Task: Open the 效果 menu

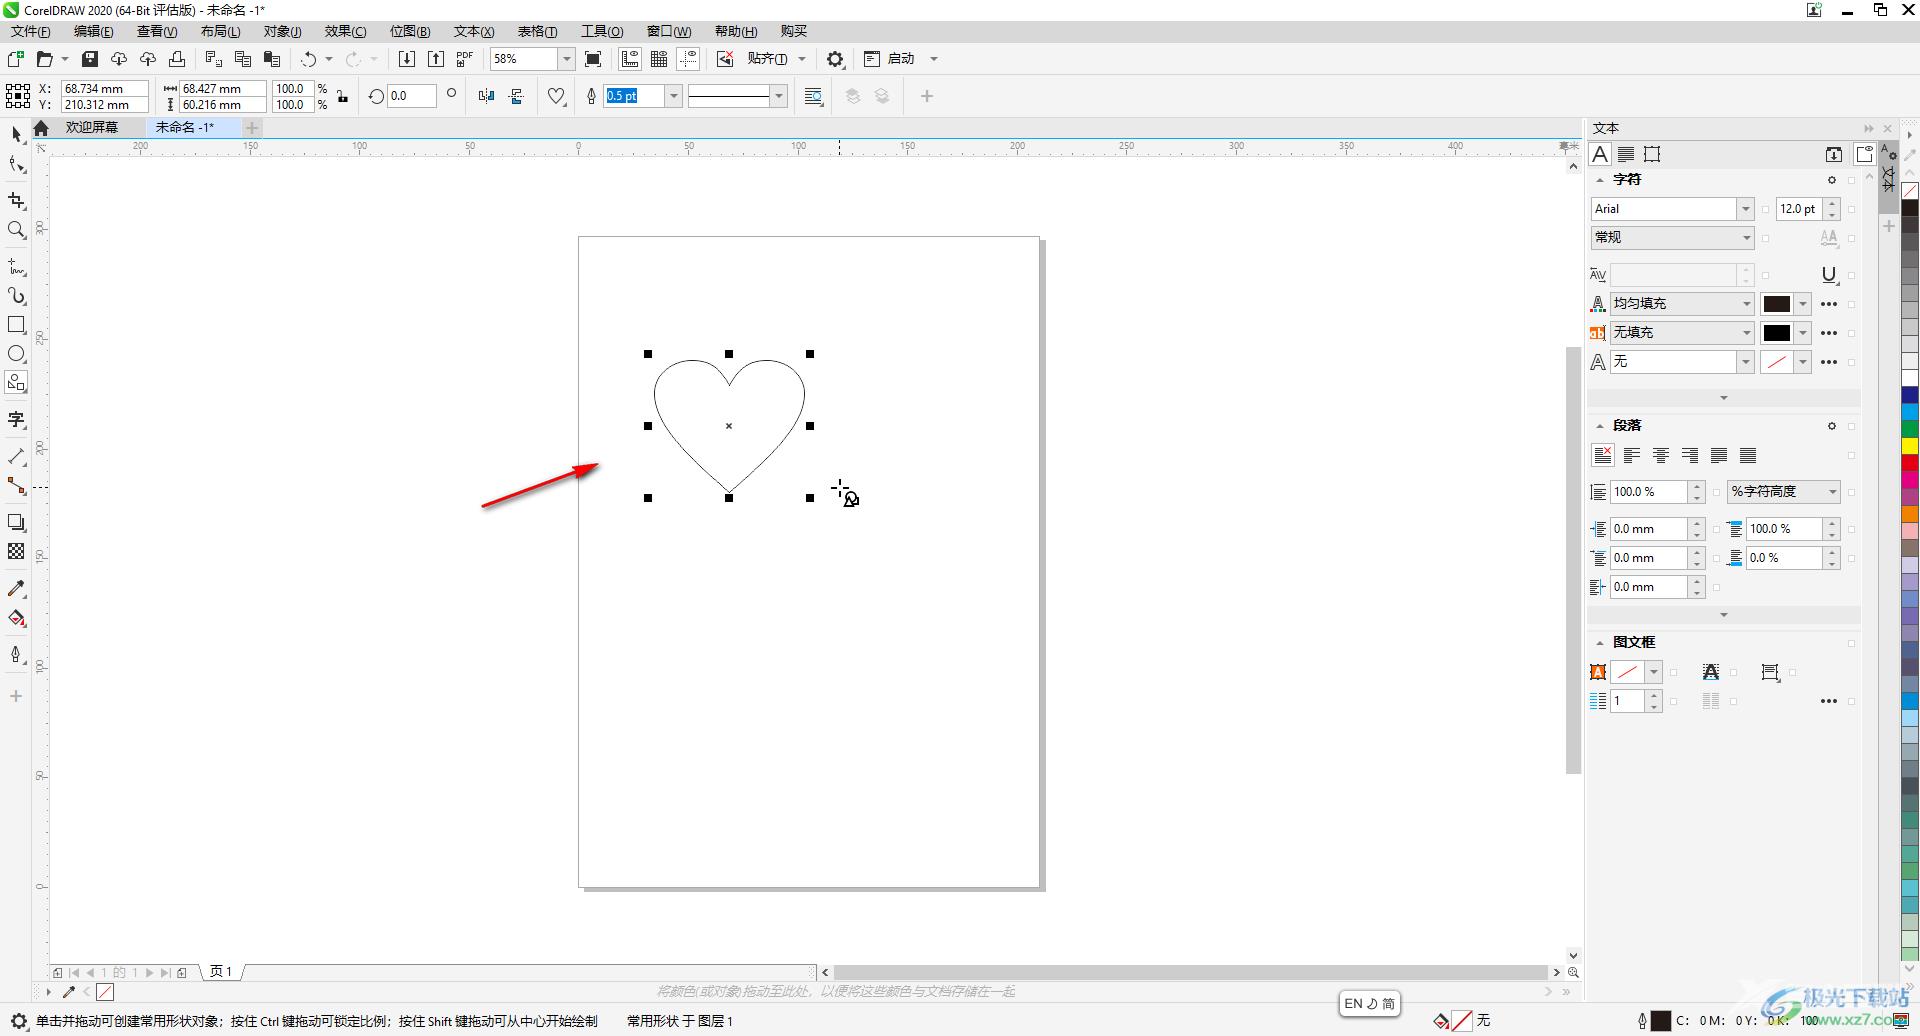Action: (x=345, y=31)
